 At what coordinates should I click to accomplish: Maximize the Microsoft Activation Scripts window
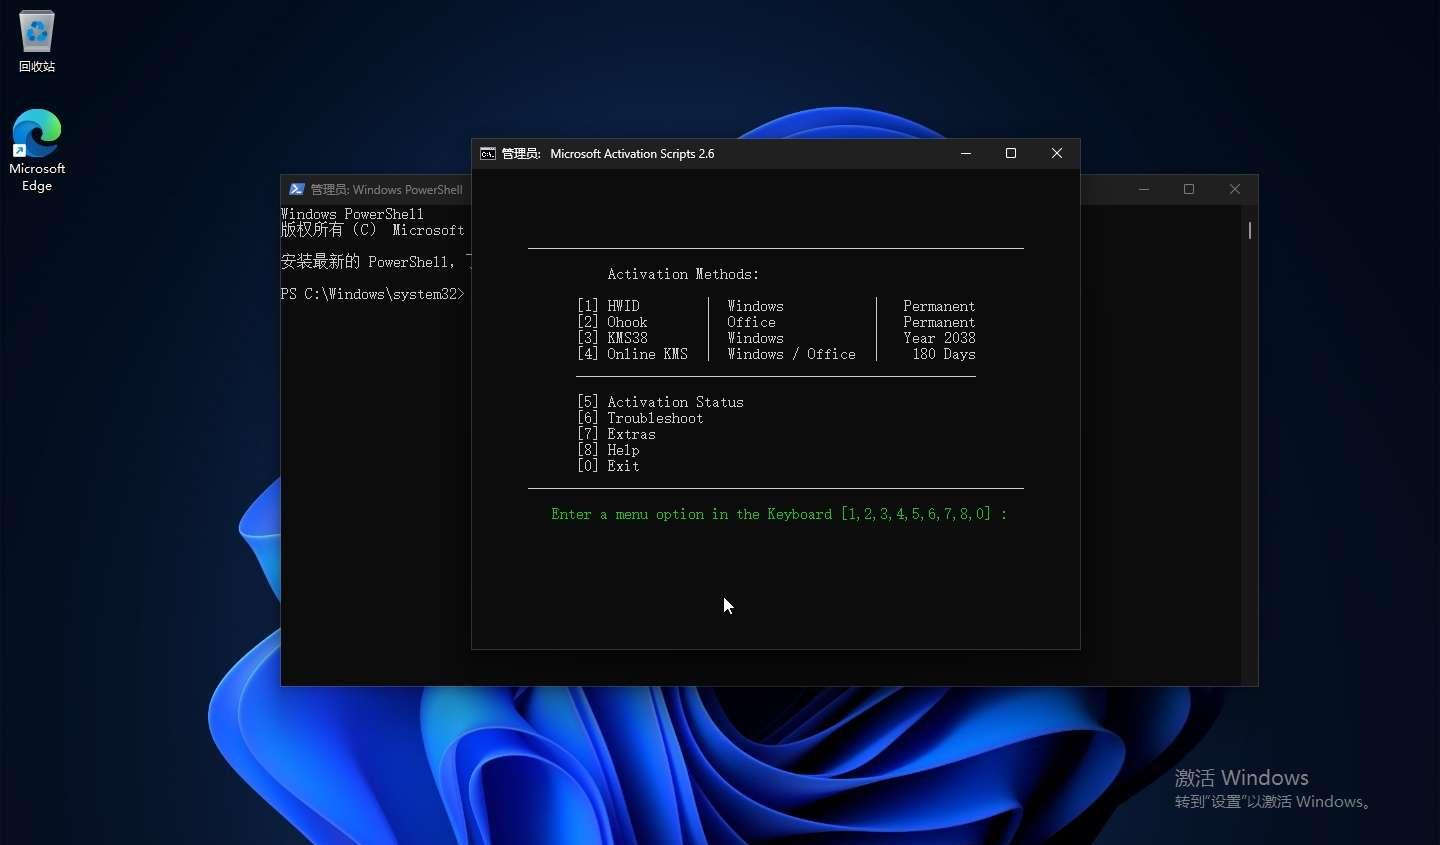(x=1011, y=153)
